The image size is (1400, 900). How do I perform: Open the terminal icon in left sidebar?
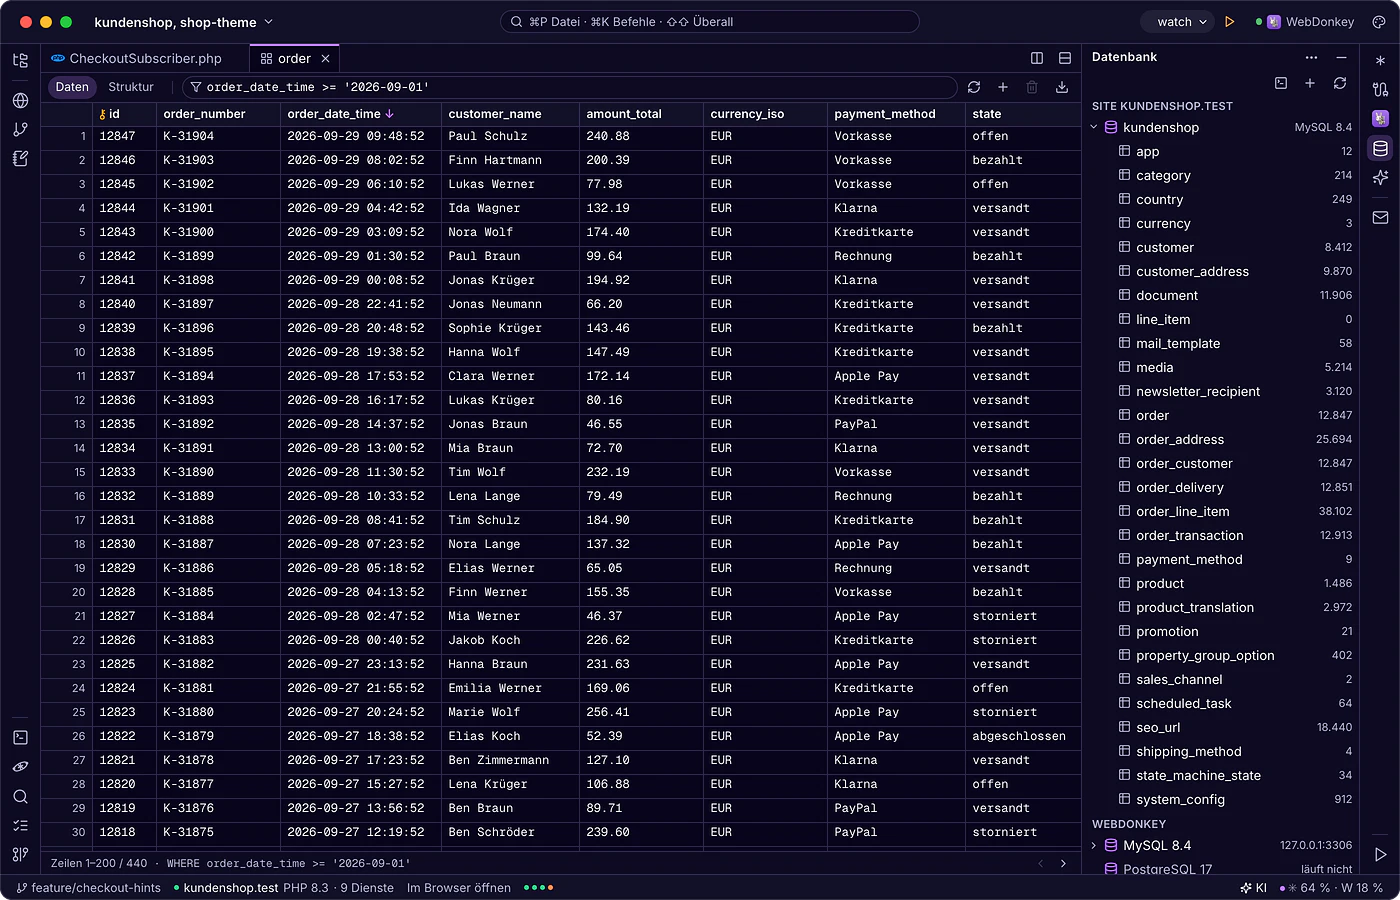[20, 737]
